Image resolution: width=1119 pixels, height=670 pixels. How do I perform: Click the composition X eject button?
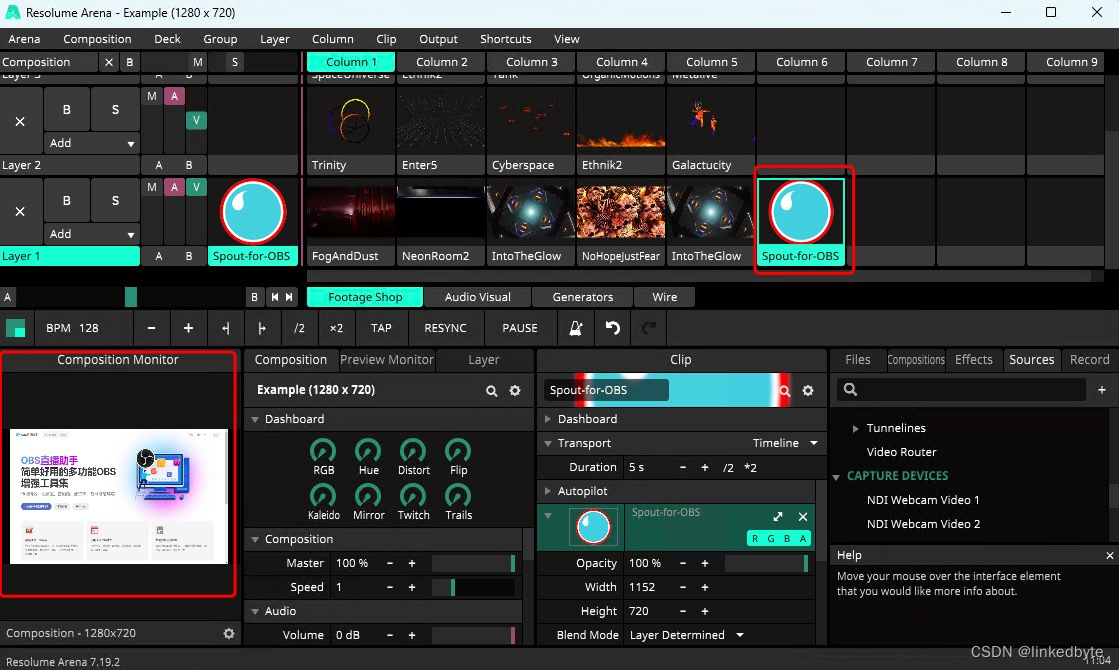pyautogui.click(x=108, y=62)
